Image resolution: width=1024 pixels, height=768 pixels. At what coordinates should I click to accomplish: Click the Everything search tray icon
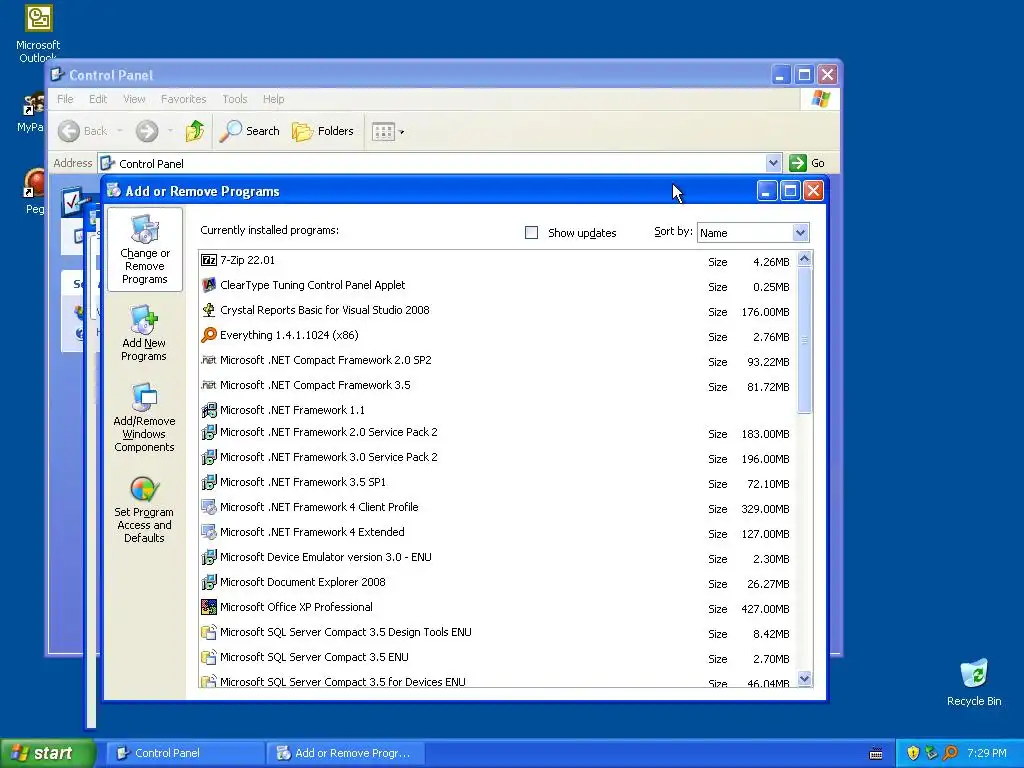(950, 753)
